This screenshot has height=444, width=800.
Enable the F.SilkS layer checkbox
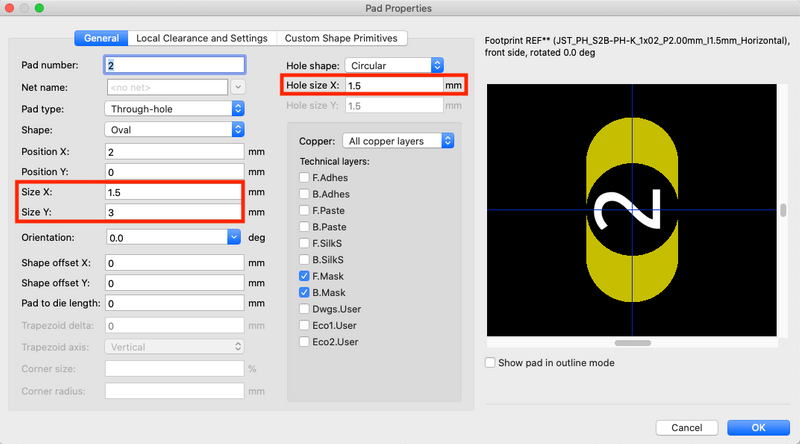[305, 243]
